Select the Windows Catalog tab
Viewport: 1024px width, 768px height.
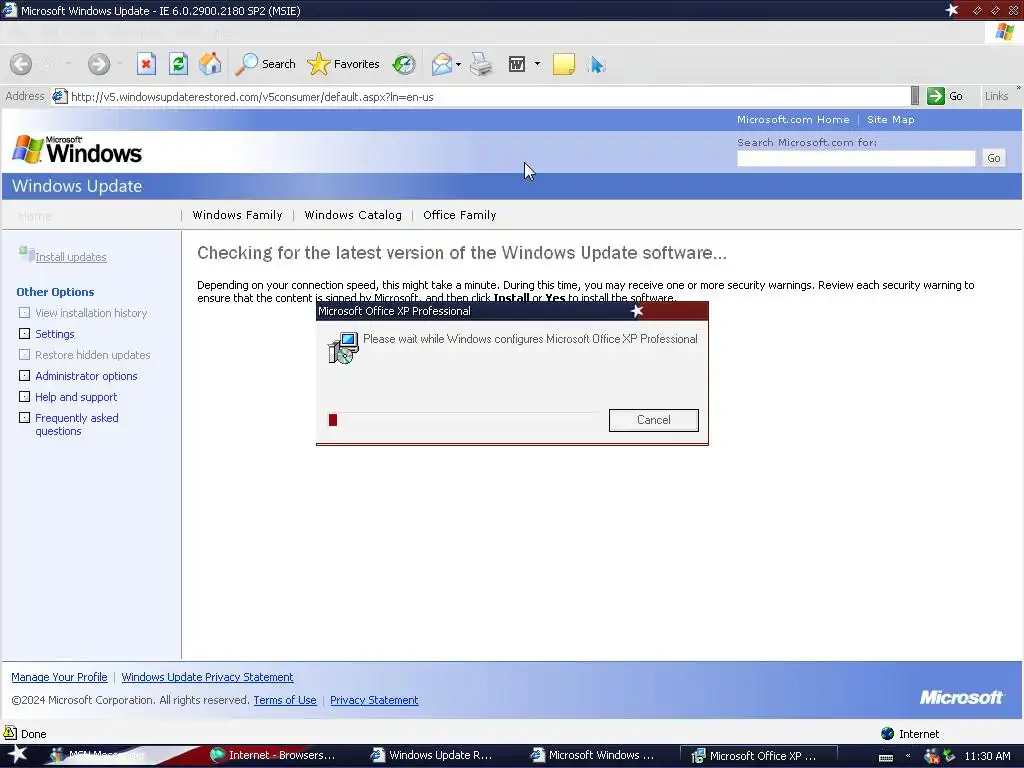click(353, 215)
